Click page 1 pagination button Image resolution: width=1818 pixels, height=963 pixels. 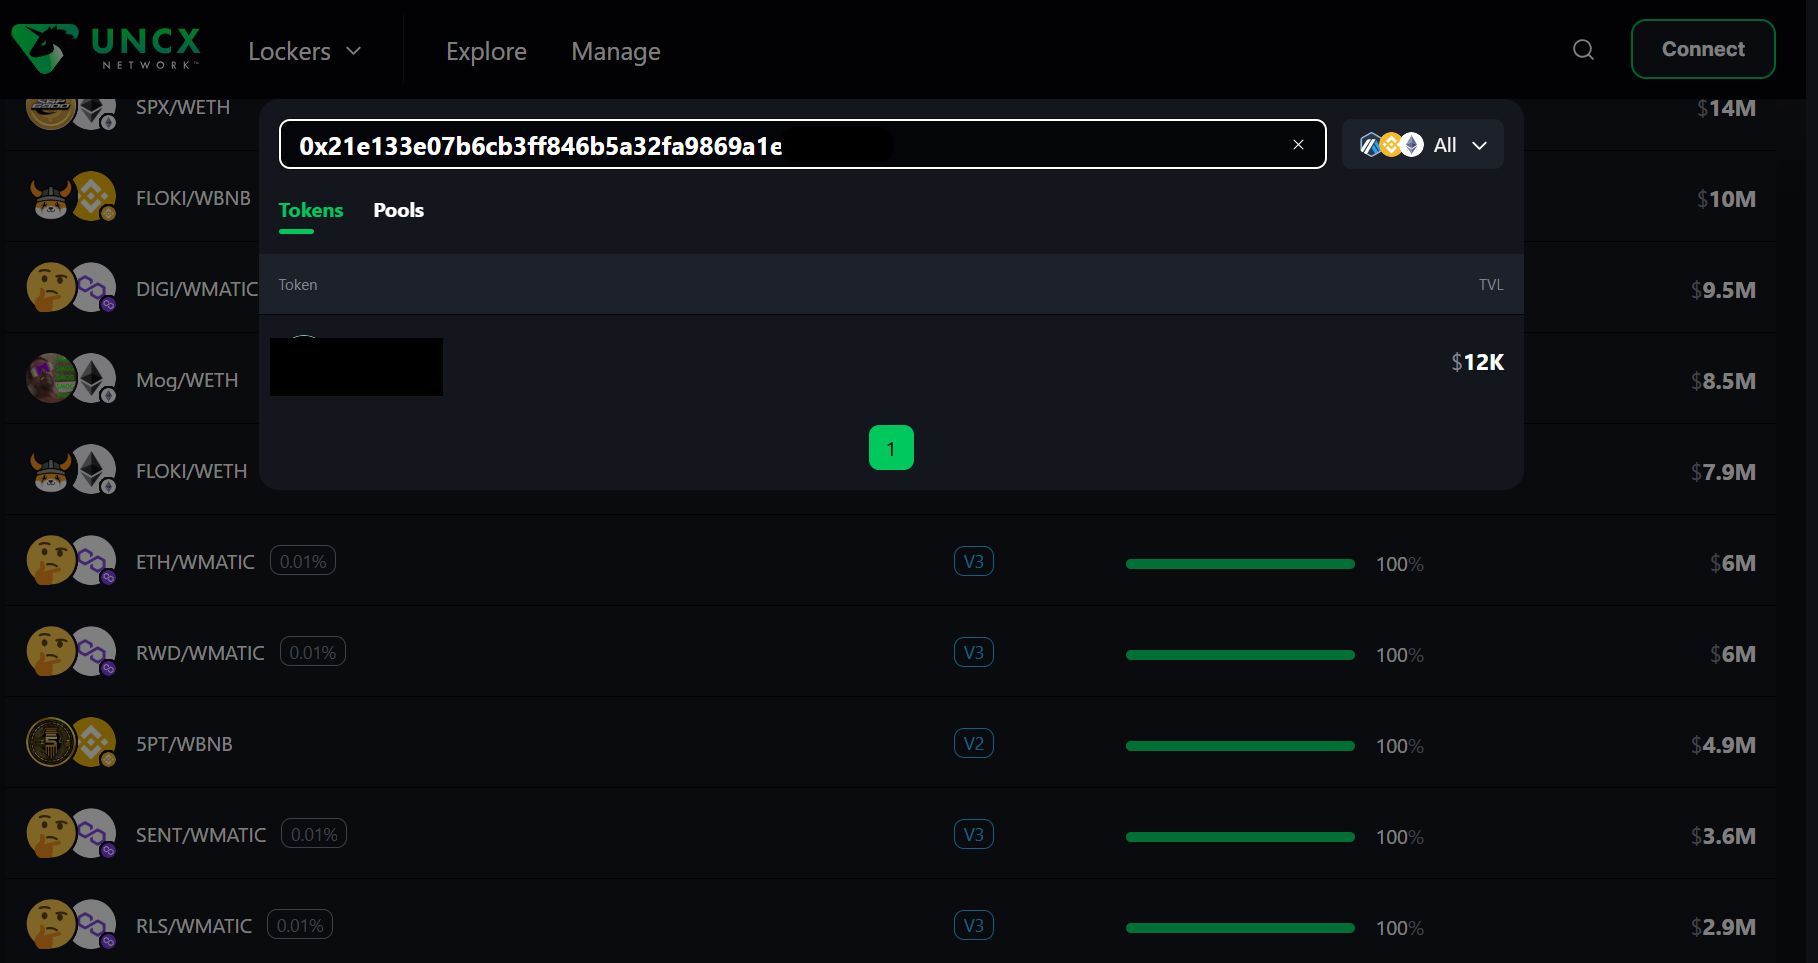(x=891, y=448)
